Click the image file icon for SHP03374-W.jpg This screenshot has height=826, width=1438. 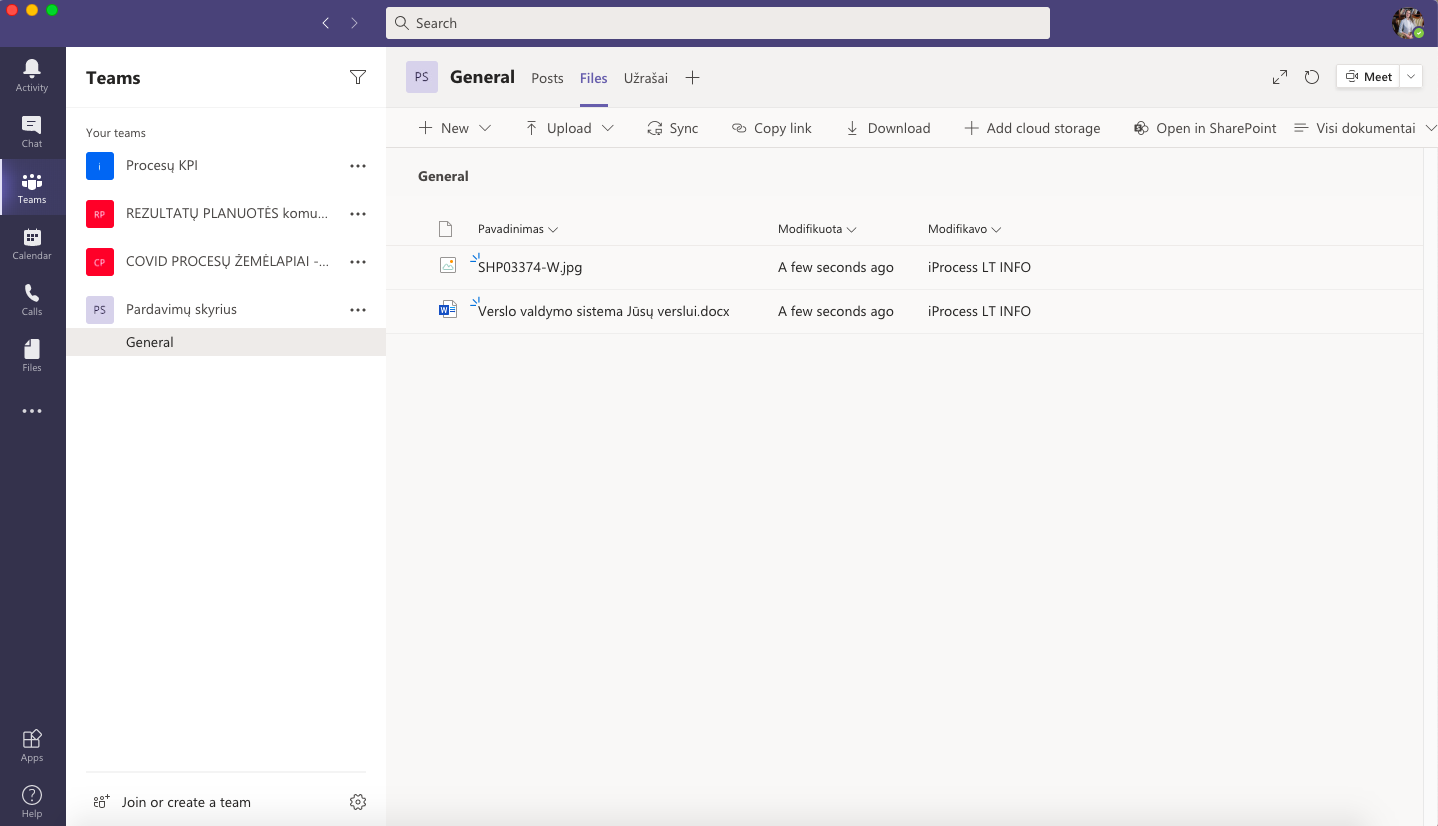pyautogui.click(x=447, y=266)
